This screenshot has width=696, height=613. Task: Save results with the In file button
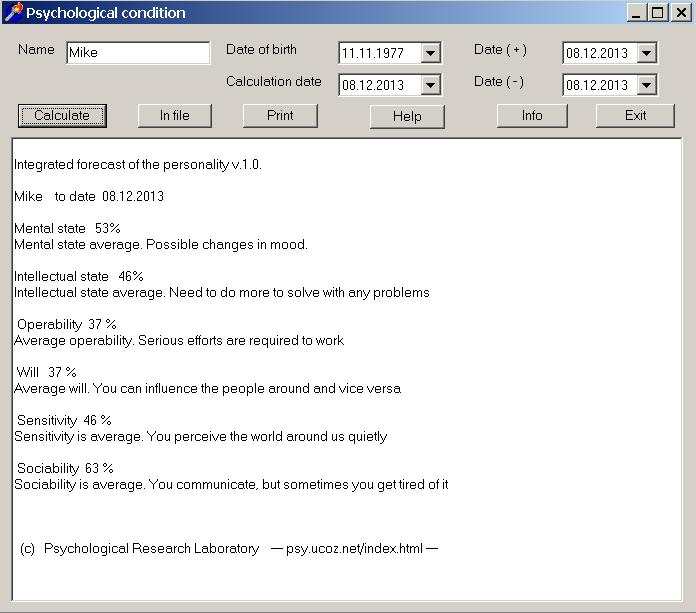(x=174, y=116)
